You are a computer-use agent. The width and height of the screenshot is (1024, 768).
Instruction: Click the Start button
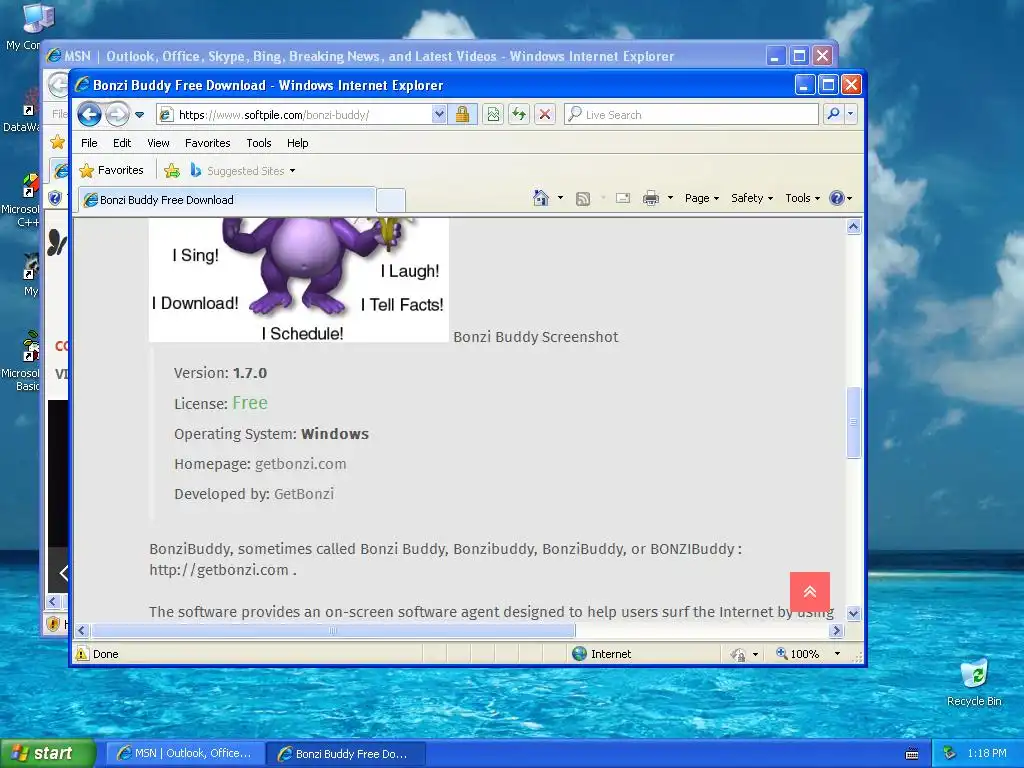(47, 753)
